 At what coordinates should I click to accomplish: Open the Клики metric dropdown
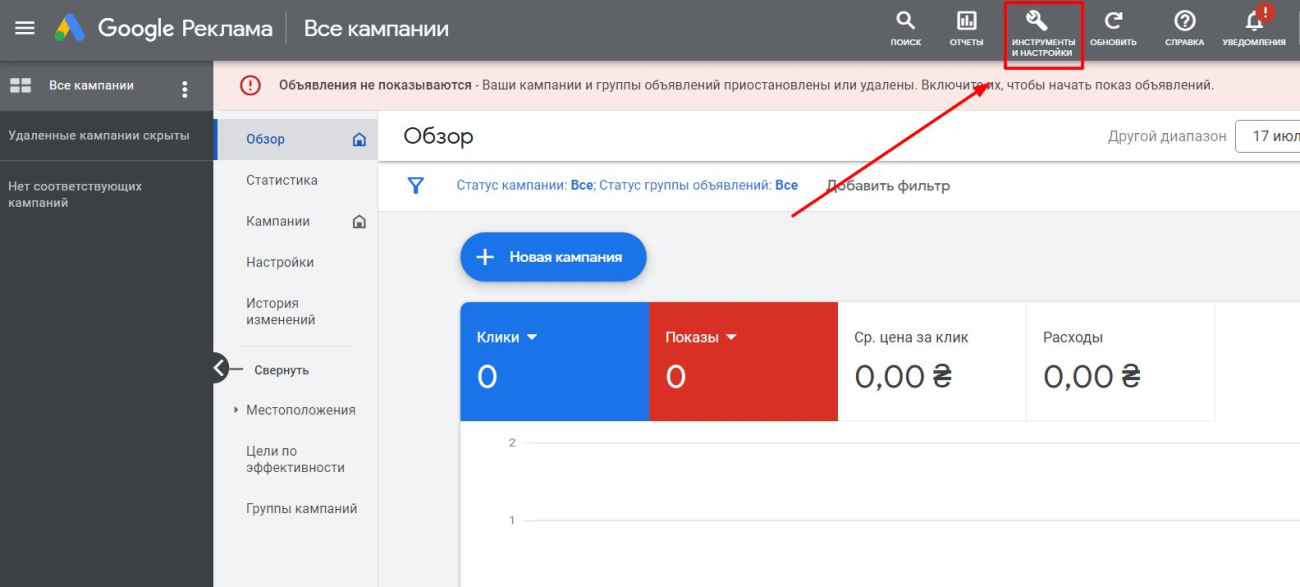click(x=532, y=338)
